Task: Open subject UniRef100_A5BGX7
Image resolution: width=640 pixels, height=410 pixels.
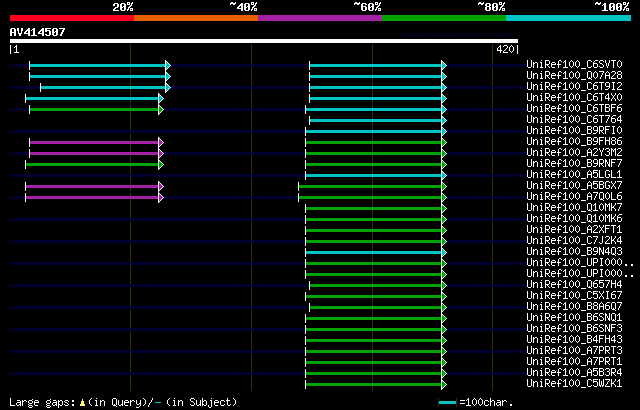Action: [574, 186]
